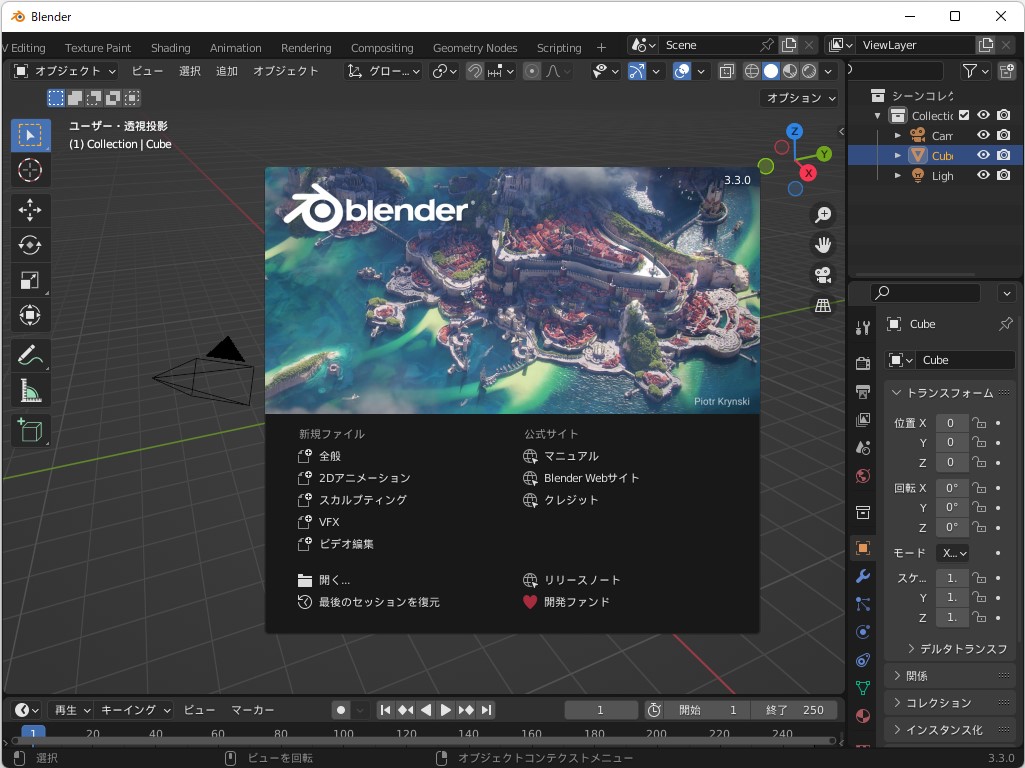Open the Render properties tab

pyautogui.click(x=861, y=364)
